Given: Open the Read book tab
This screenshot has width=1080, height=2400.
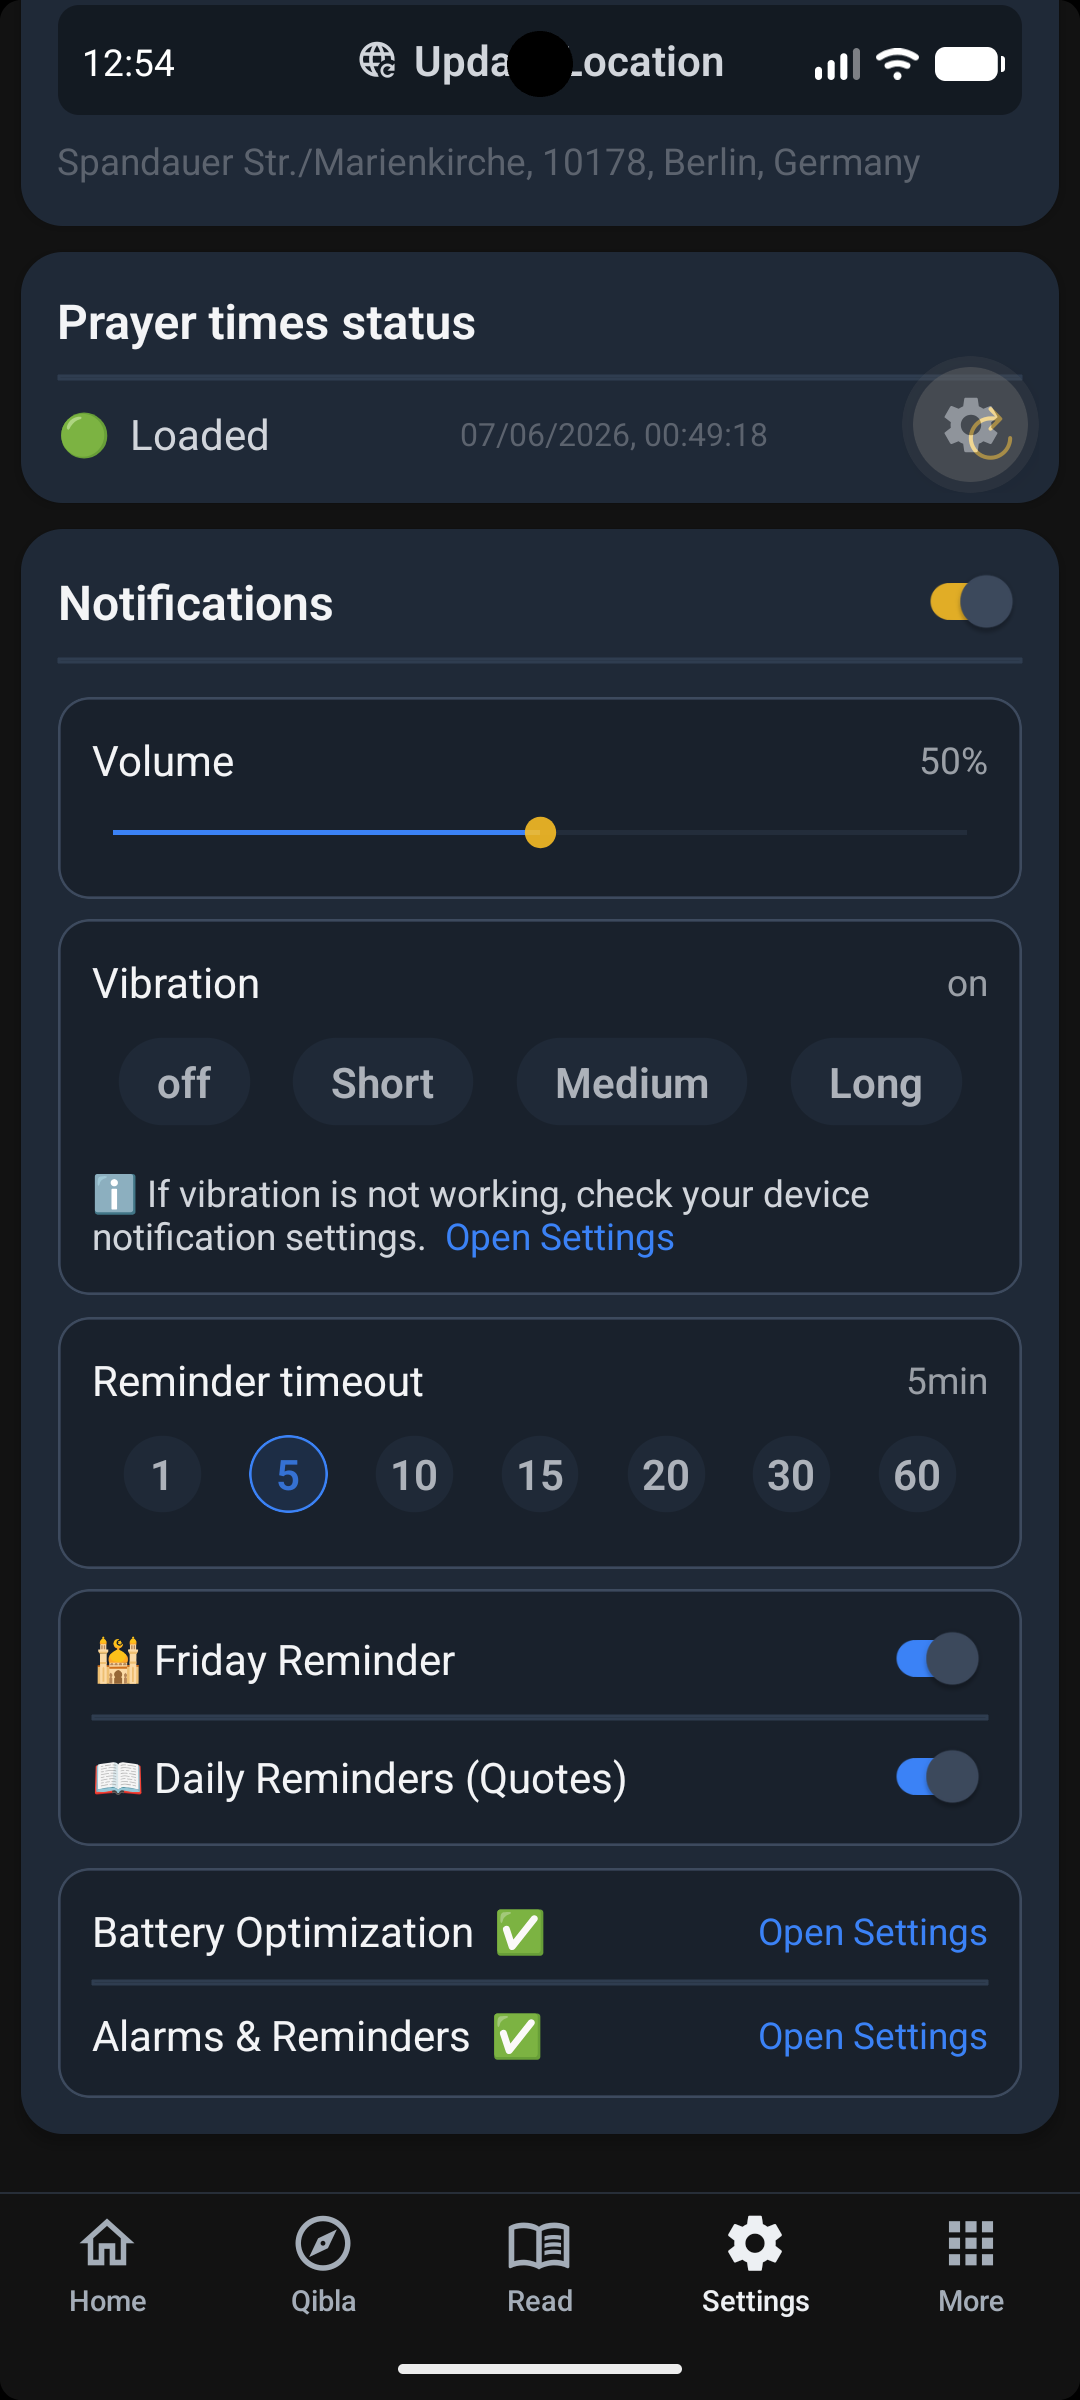Looking at the screenshot, I should coord(540,2265).
